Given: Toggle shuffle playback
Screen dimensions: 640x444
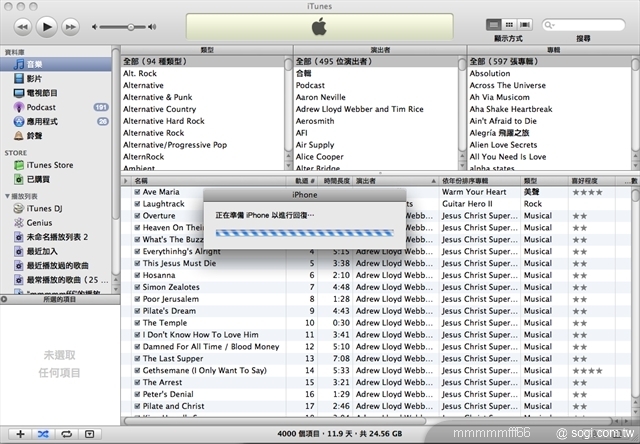Looking at the screenshot, I should tap(43, 434).
